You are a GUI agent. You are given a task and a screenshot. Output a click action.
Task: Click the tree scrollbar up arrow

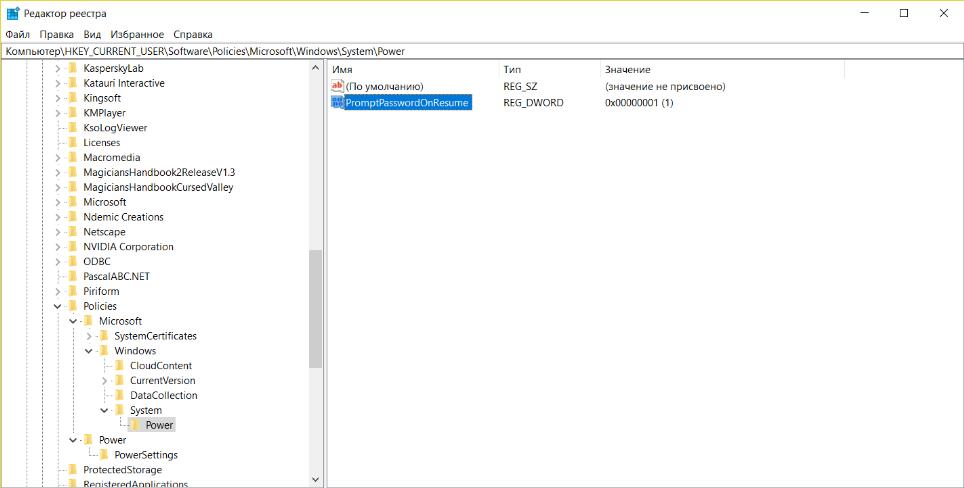(315, 68)
